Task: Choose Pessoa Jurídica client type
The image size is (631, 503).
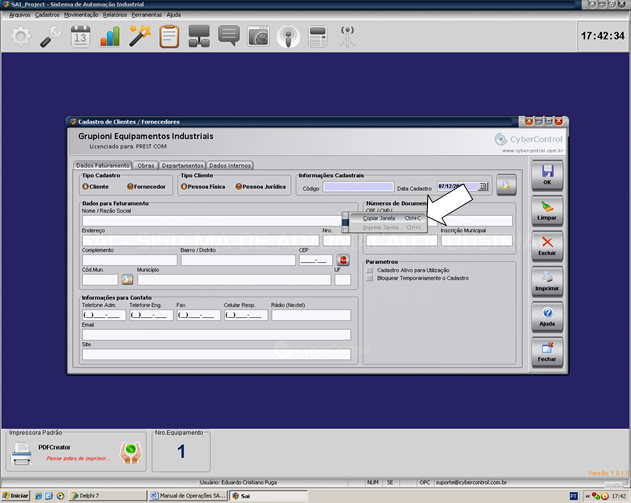Action: 239,186
